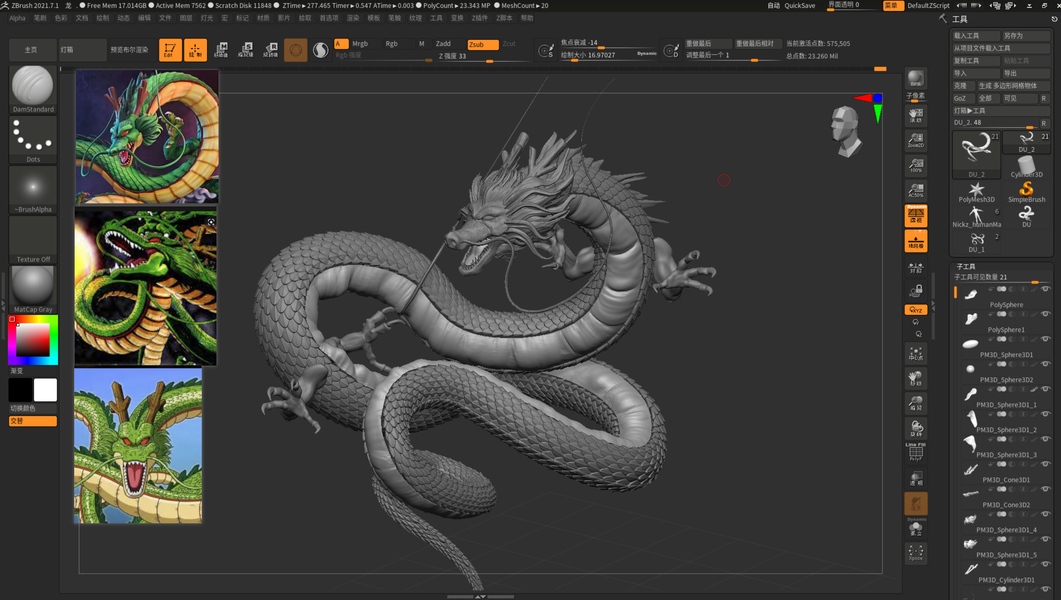
Task: Click the sculptris mode icon beside Gizmo
Action: click(x=321, y=49)
